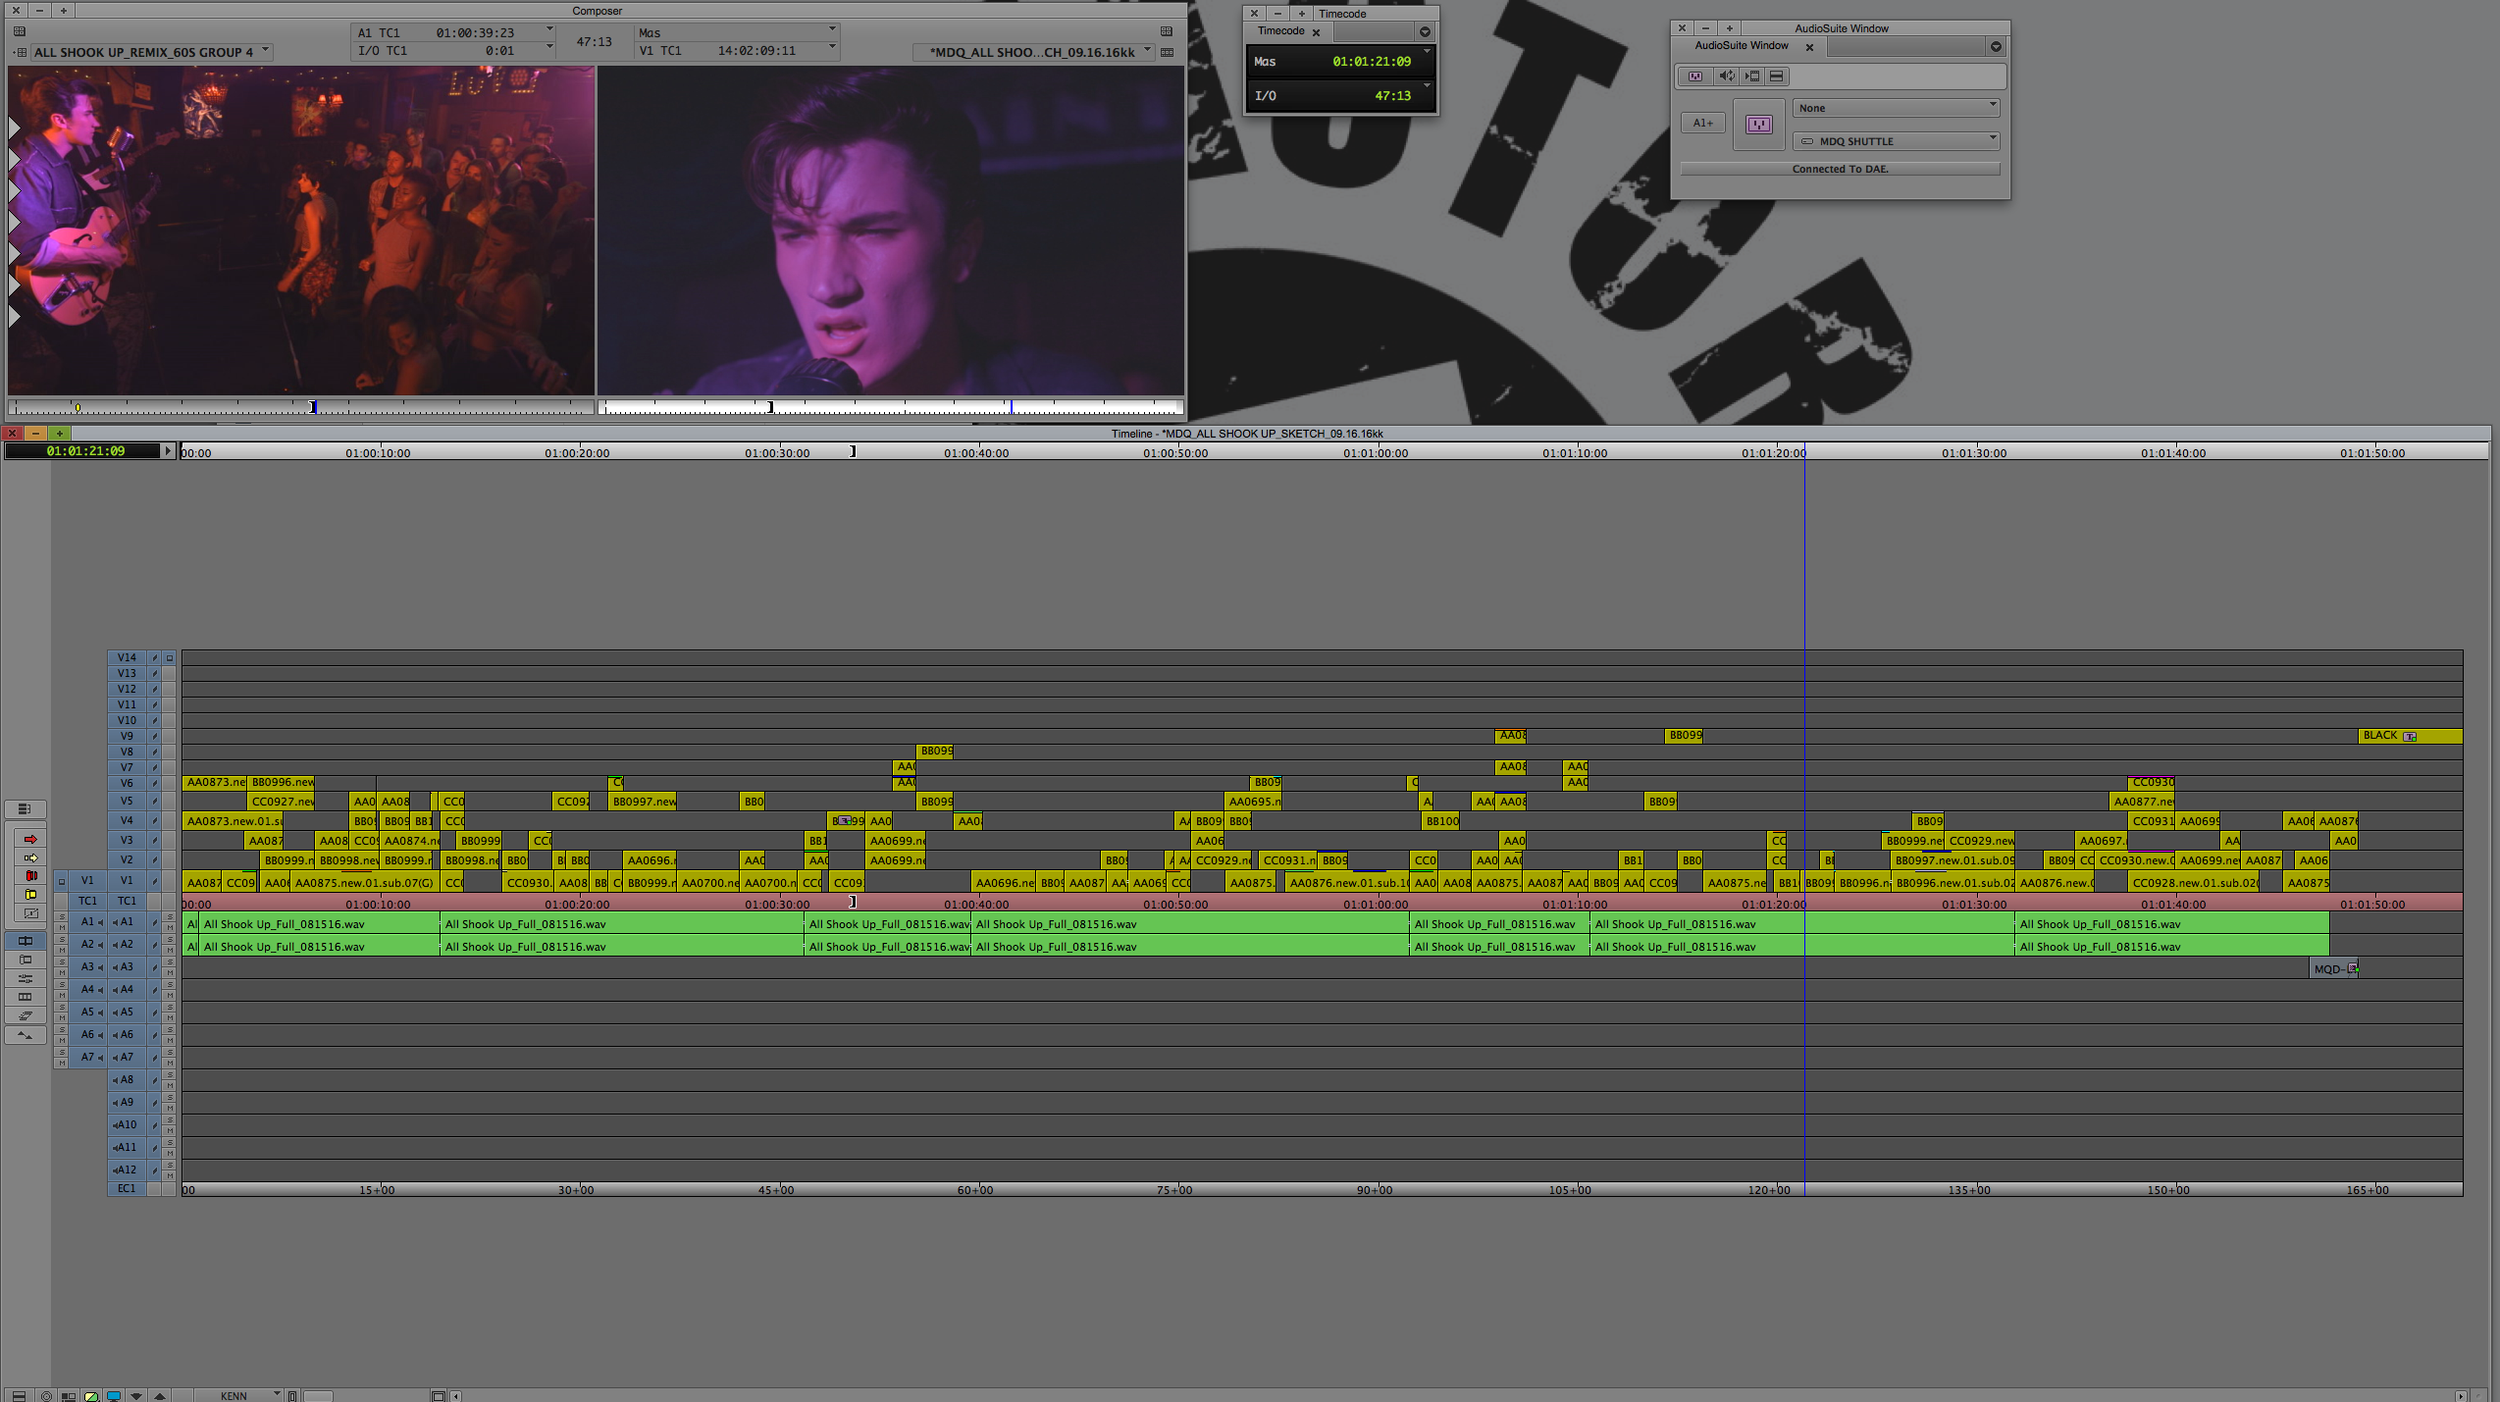Toggle the keyframe tool in the Smart Tool palette
The width and height of the screenshot is (2500, 1402).
click(30, 913)
